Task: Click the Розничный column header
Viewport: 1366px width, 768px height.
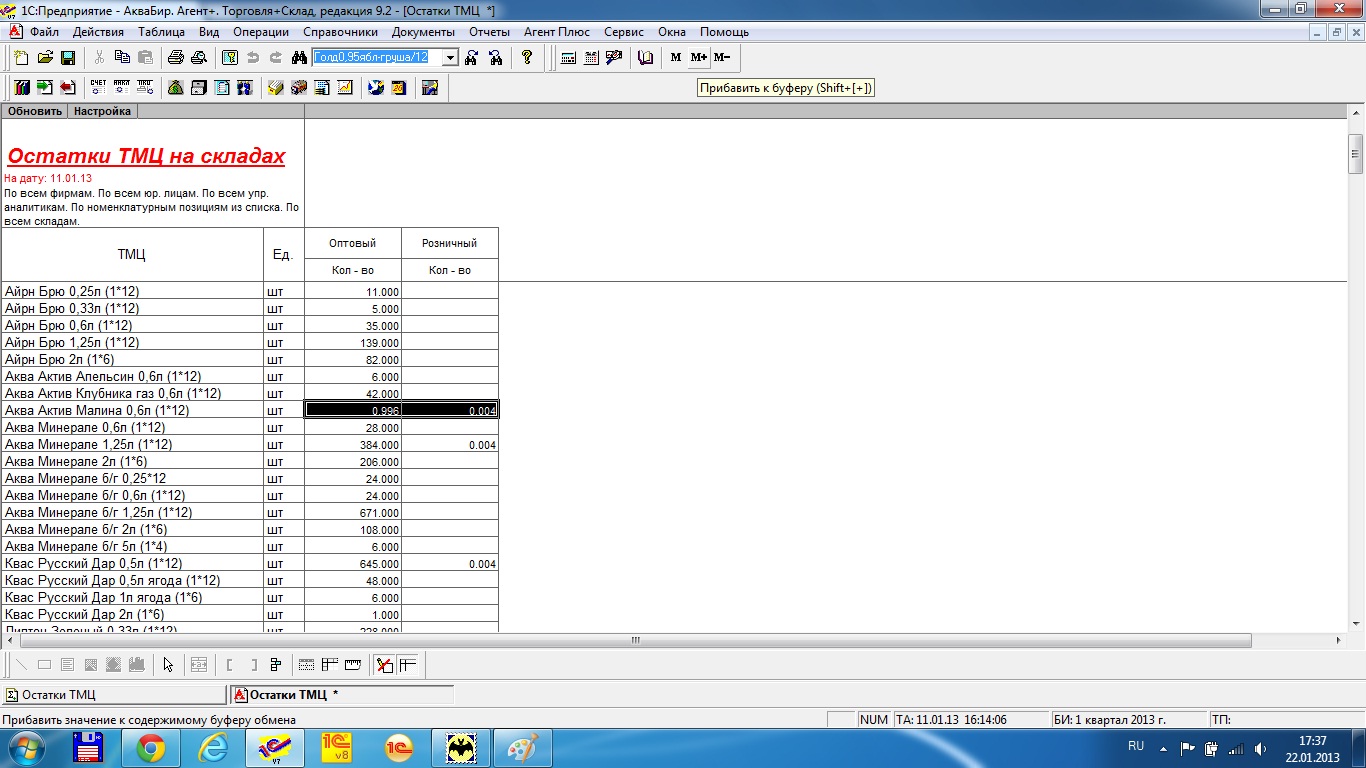Action: [x=450, y=243]
